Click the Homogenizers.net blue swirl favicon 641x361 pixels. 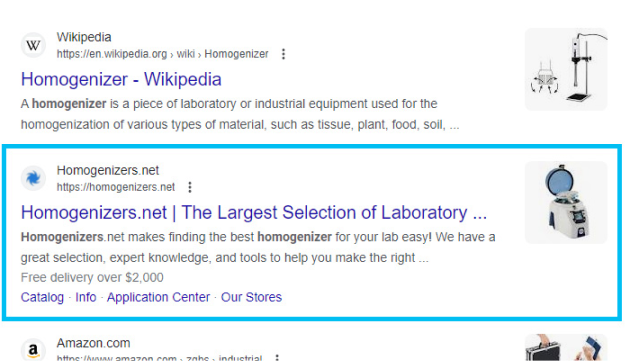pyautogui.click(x=33, y=178)
